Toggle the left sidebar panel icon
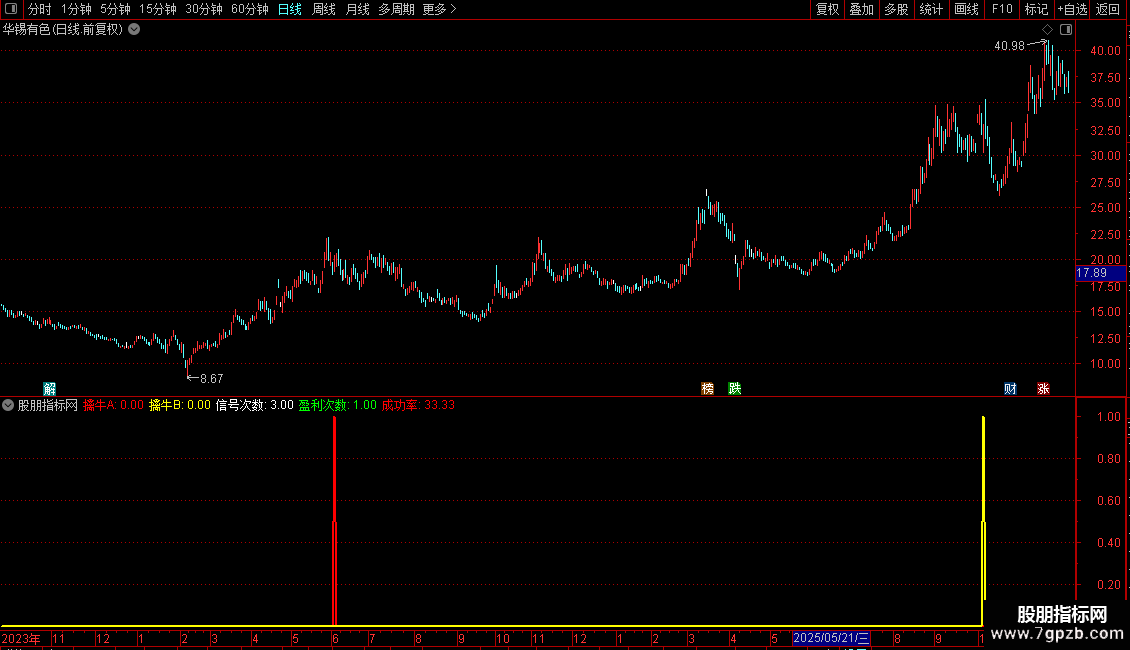Screen dimensions: 1130x650 11,9
